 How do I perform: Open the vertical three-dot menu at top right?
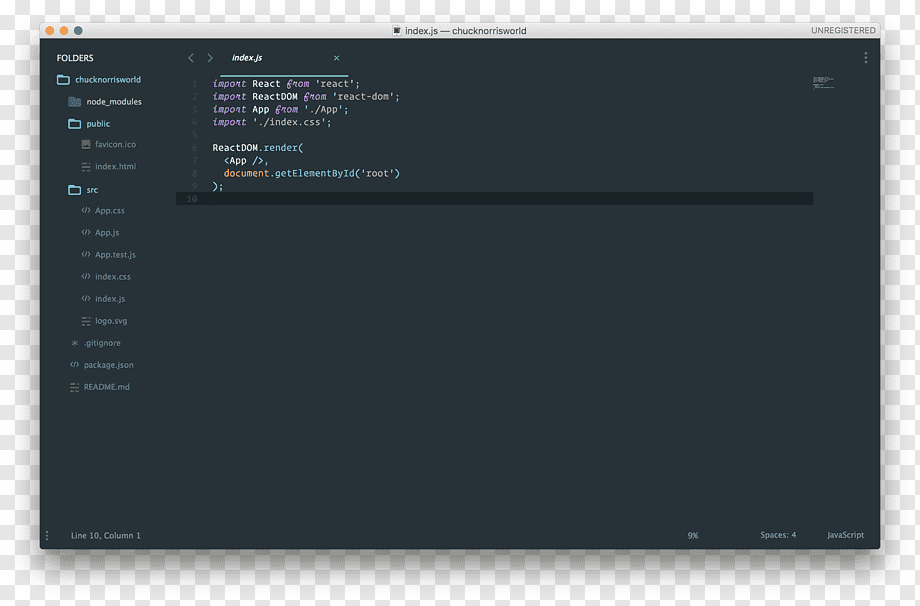(865, 58)
